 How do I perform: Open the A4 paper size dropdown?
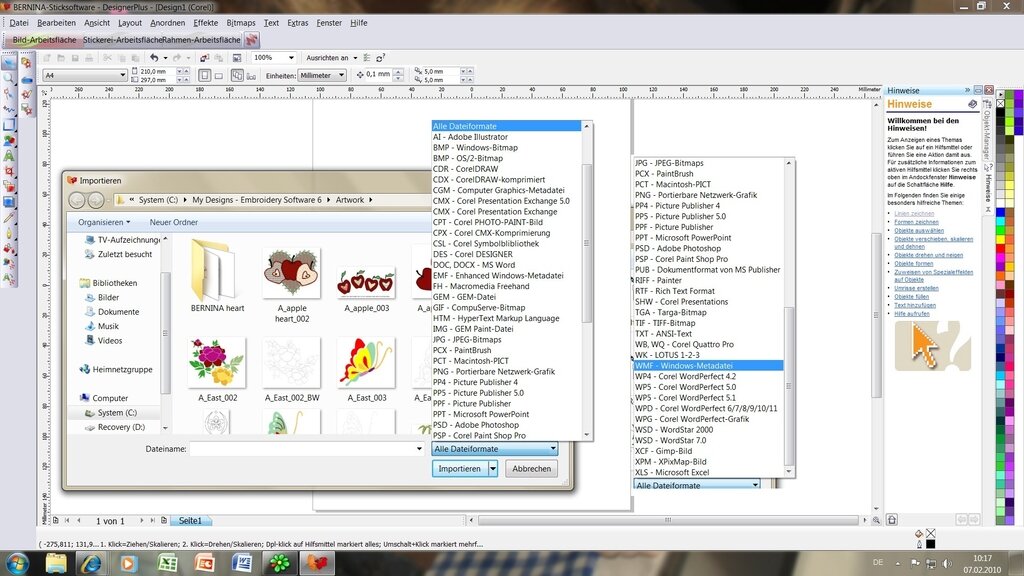[121, 75]
